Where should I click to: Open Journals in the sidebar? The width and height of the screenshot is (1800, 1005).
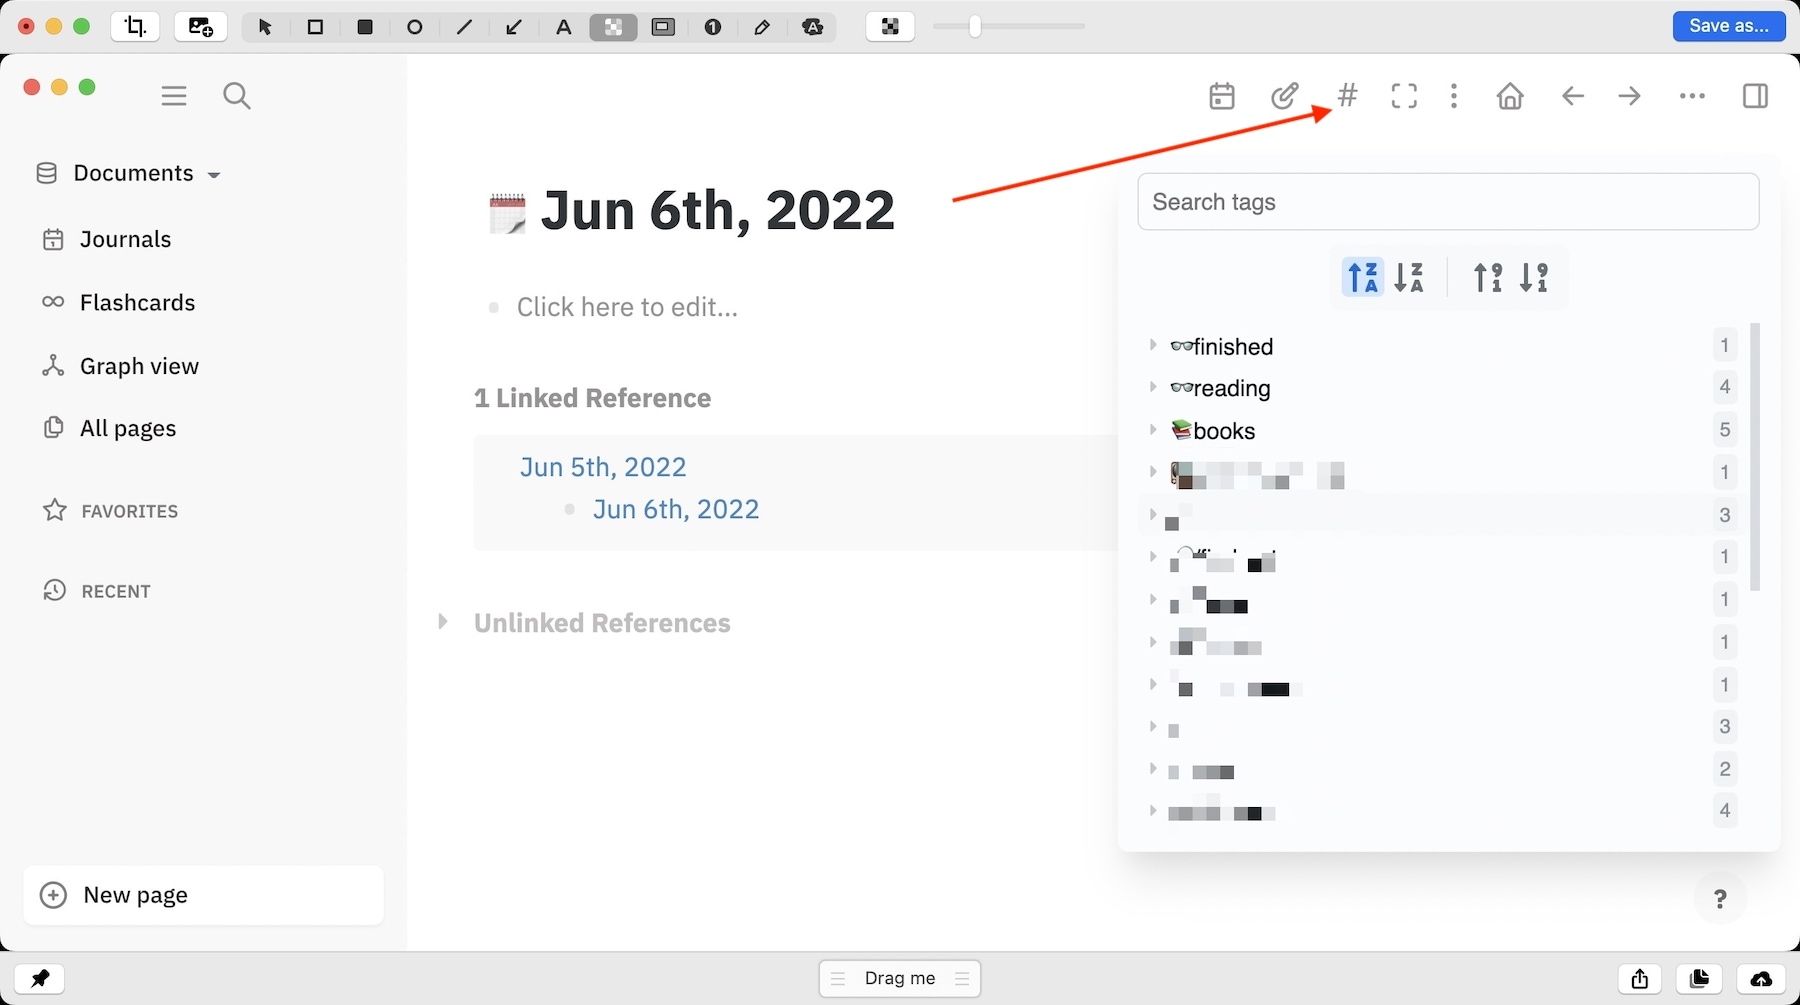coord(125,239)
